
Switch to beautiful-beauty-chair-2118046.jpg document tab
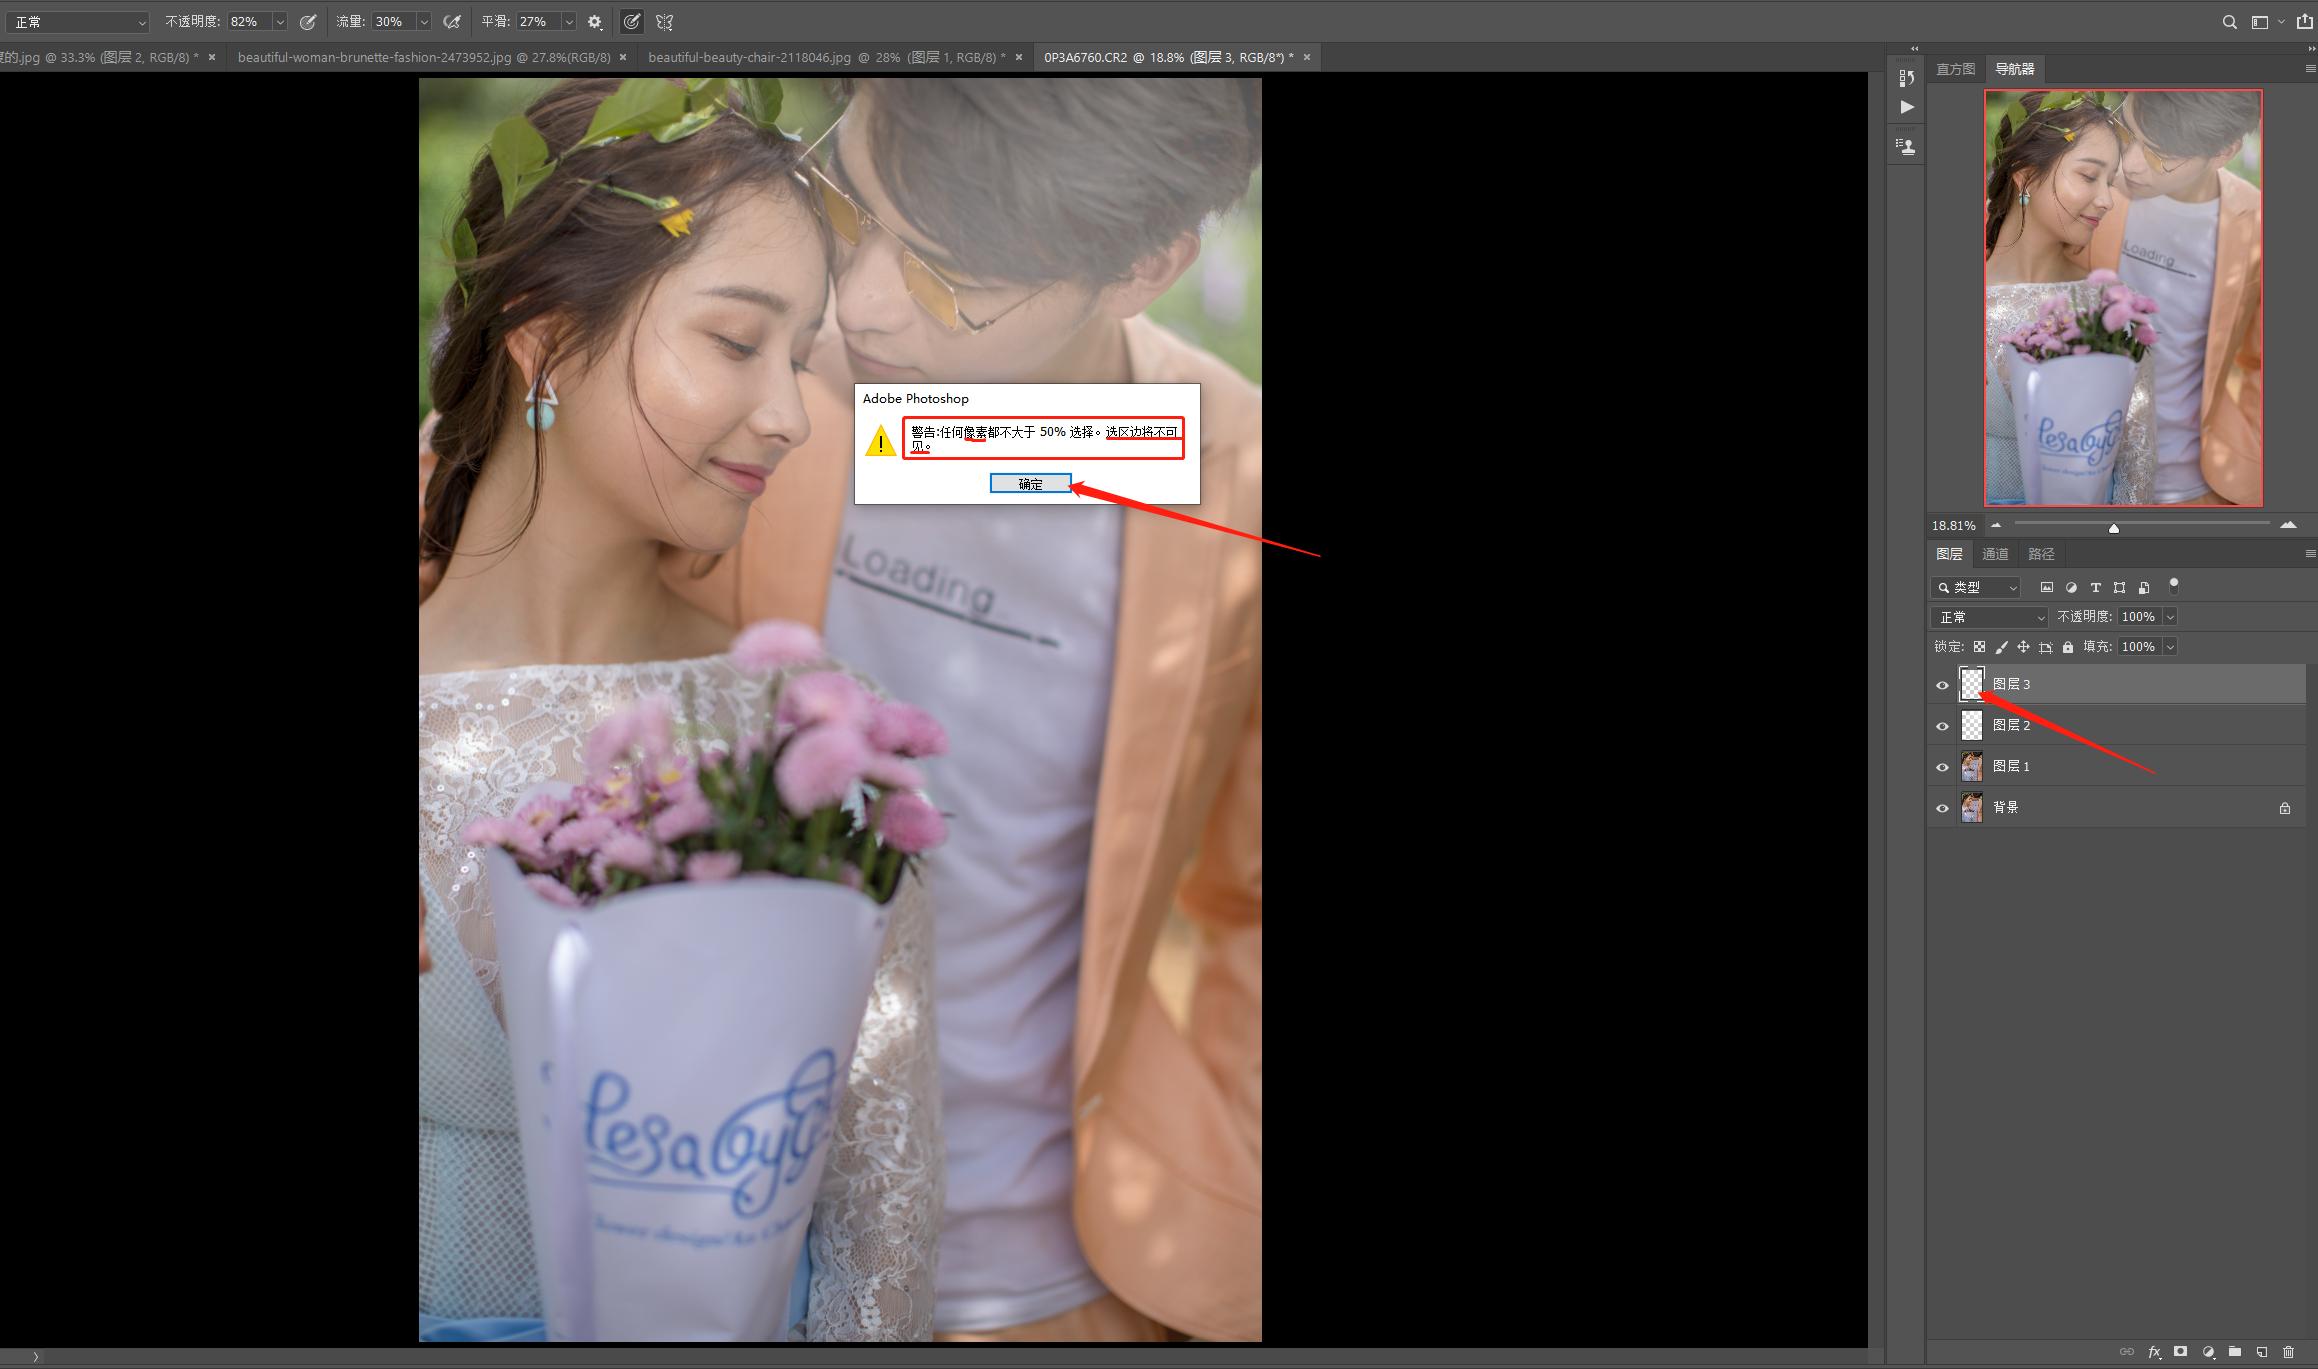click(826, 58)
